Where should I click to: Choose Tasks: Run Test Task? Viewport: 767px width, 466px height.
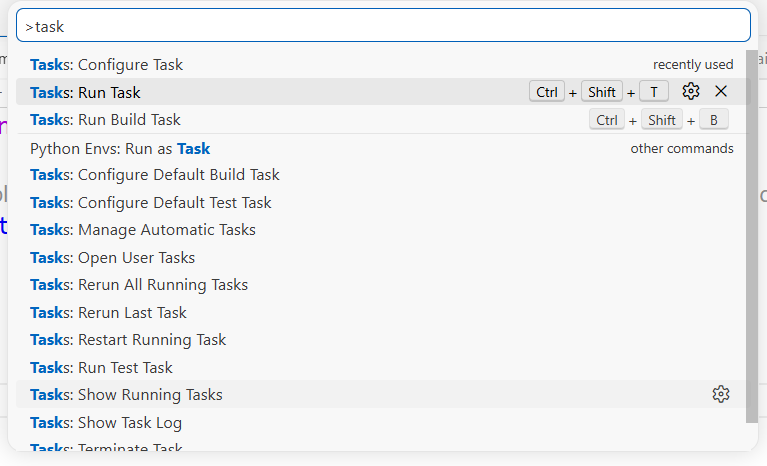383,368
